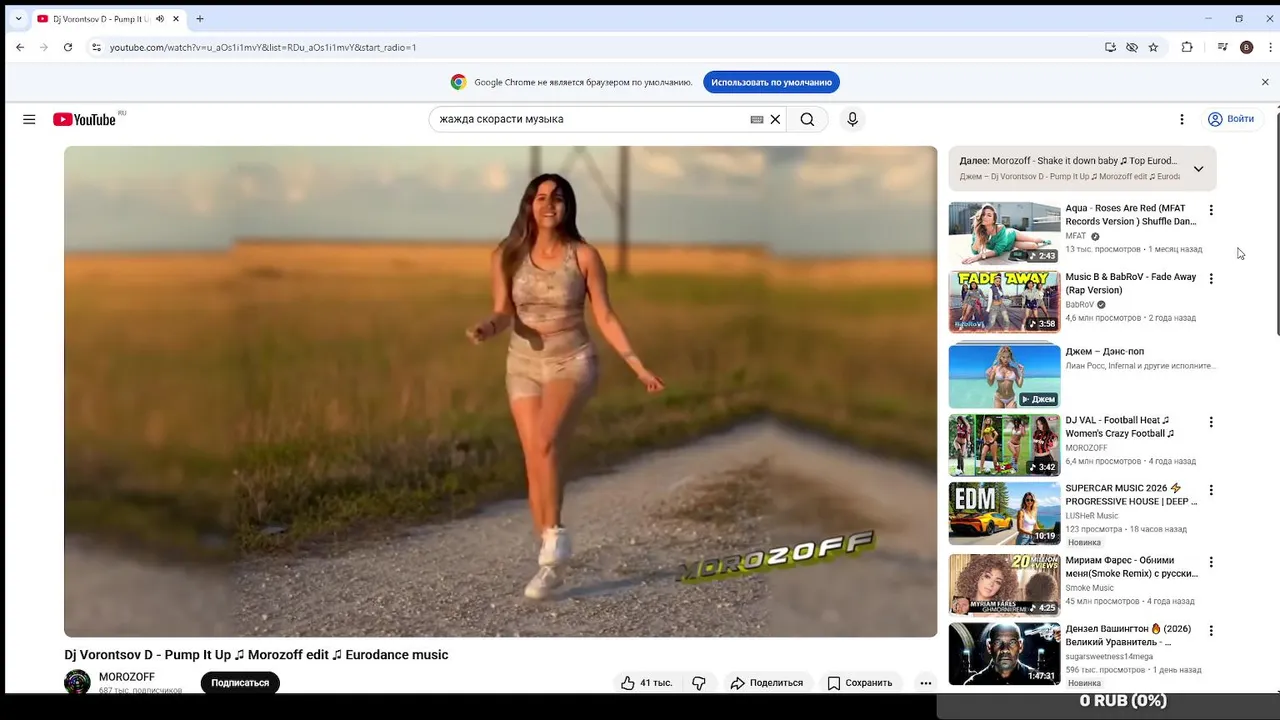1280x720 pixels.
Task: Open the on-screen keyboard icon in search
Action: click(757, 119)
